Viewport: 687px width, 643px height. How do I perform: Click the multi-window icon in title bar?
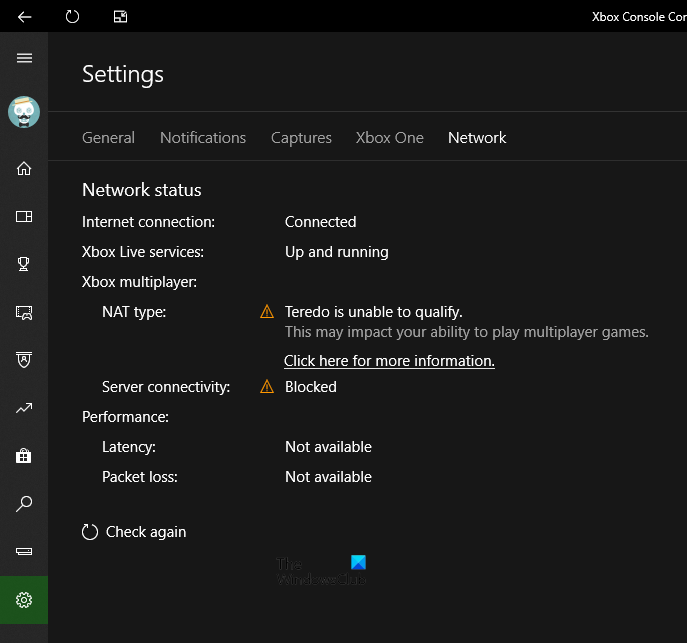point(120,17)
